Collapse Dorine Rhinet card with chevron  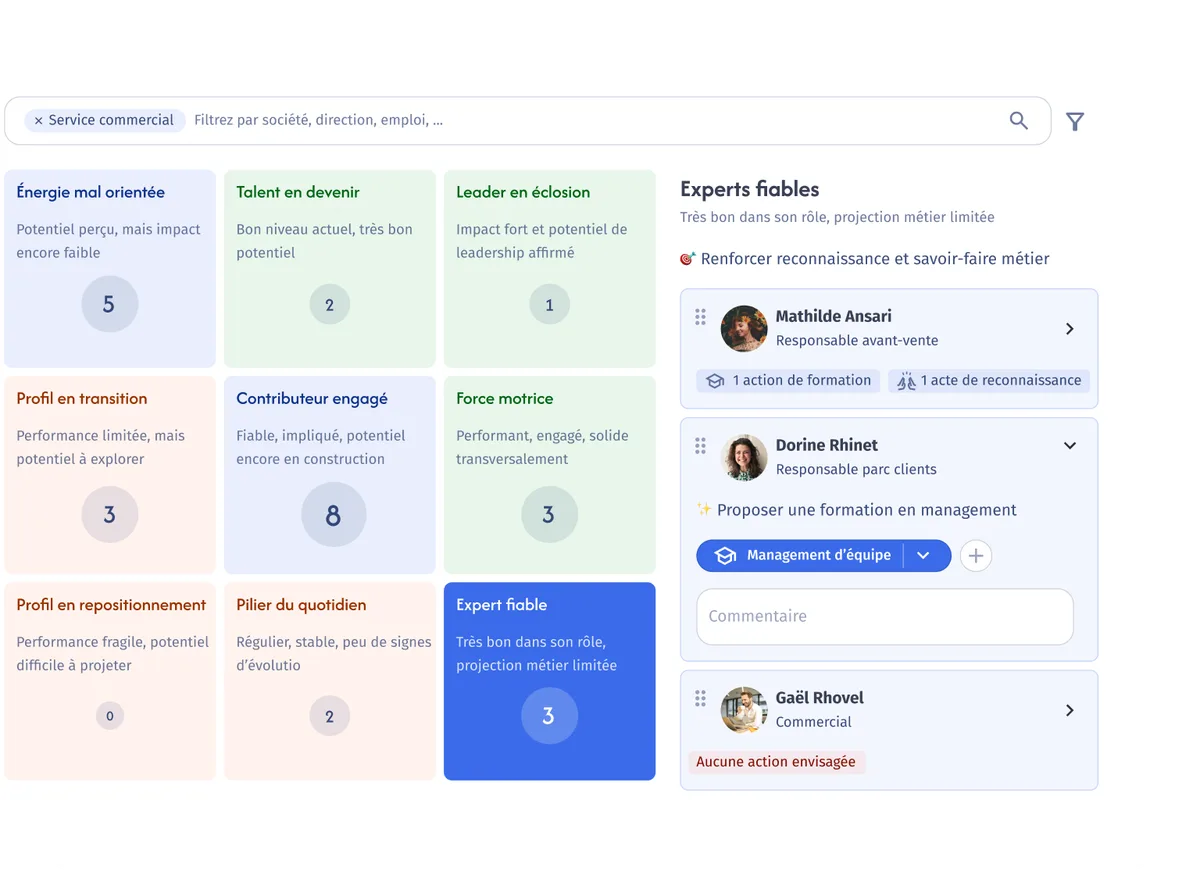pos(1069,446)
